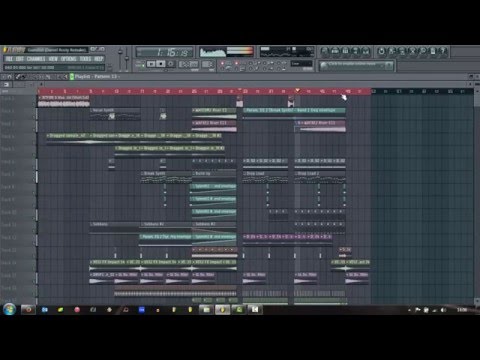This screenshot has height=360, width=480.
Task: Open the VIEW menu
Action: pos(53,59)
